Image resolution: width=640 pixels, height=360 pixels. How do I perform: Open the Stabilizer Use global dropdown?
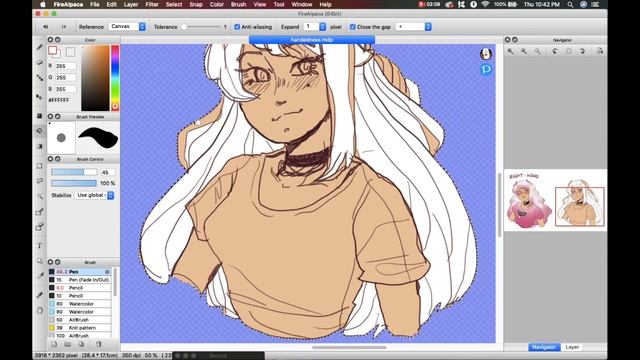[94, 195]
